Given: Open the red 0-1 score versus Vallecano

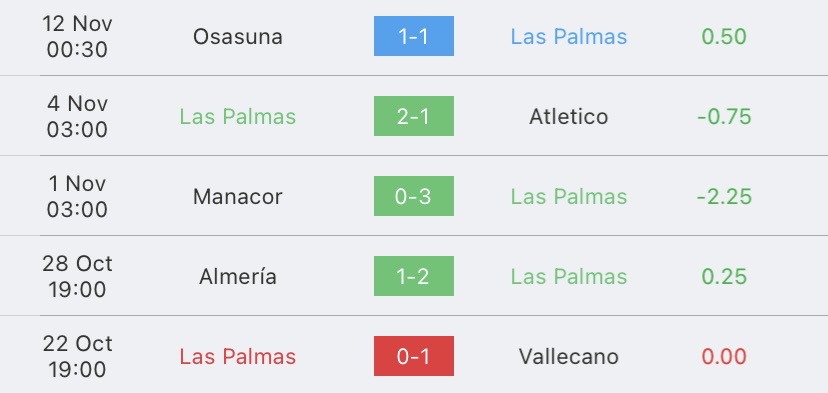Looking at the screenshot, I should 413,356.
